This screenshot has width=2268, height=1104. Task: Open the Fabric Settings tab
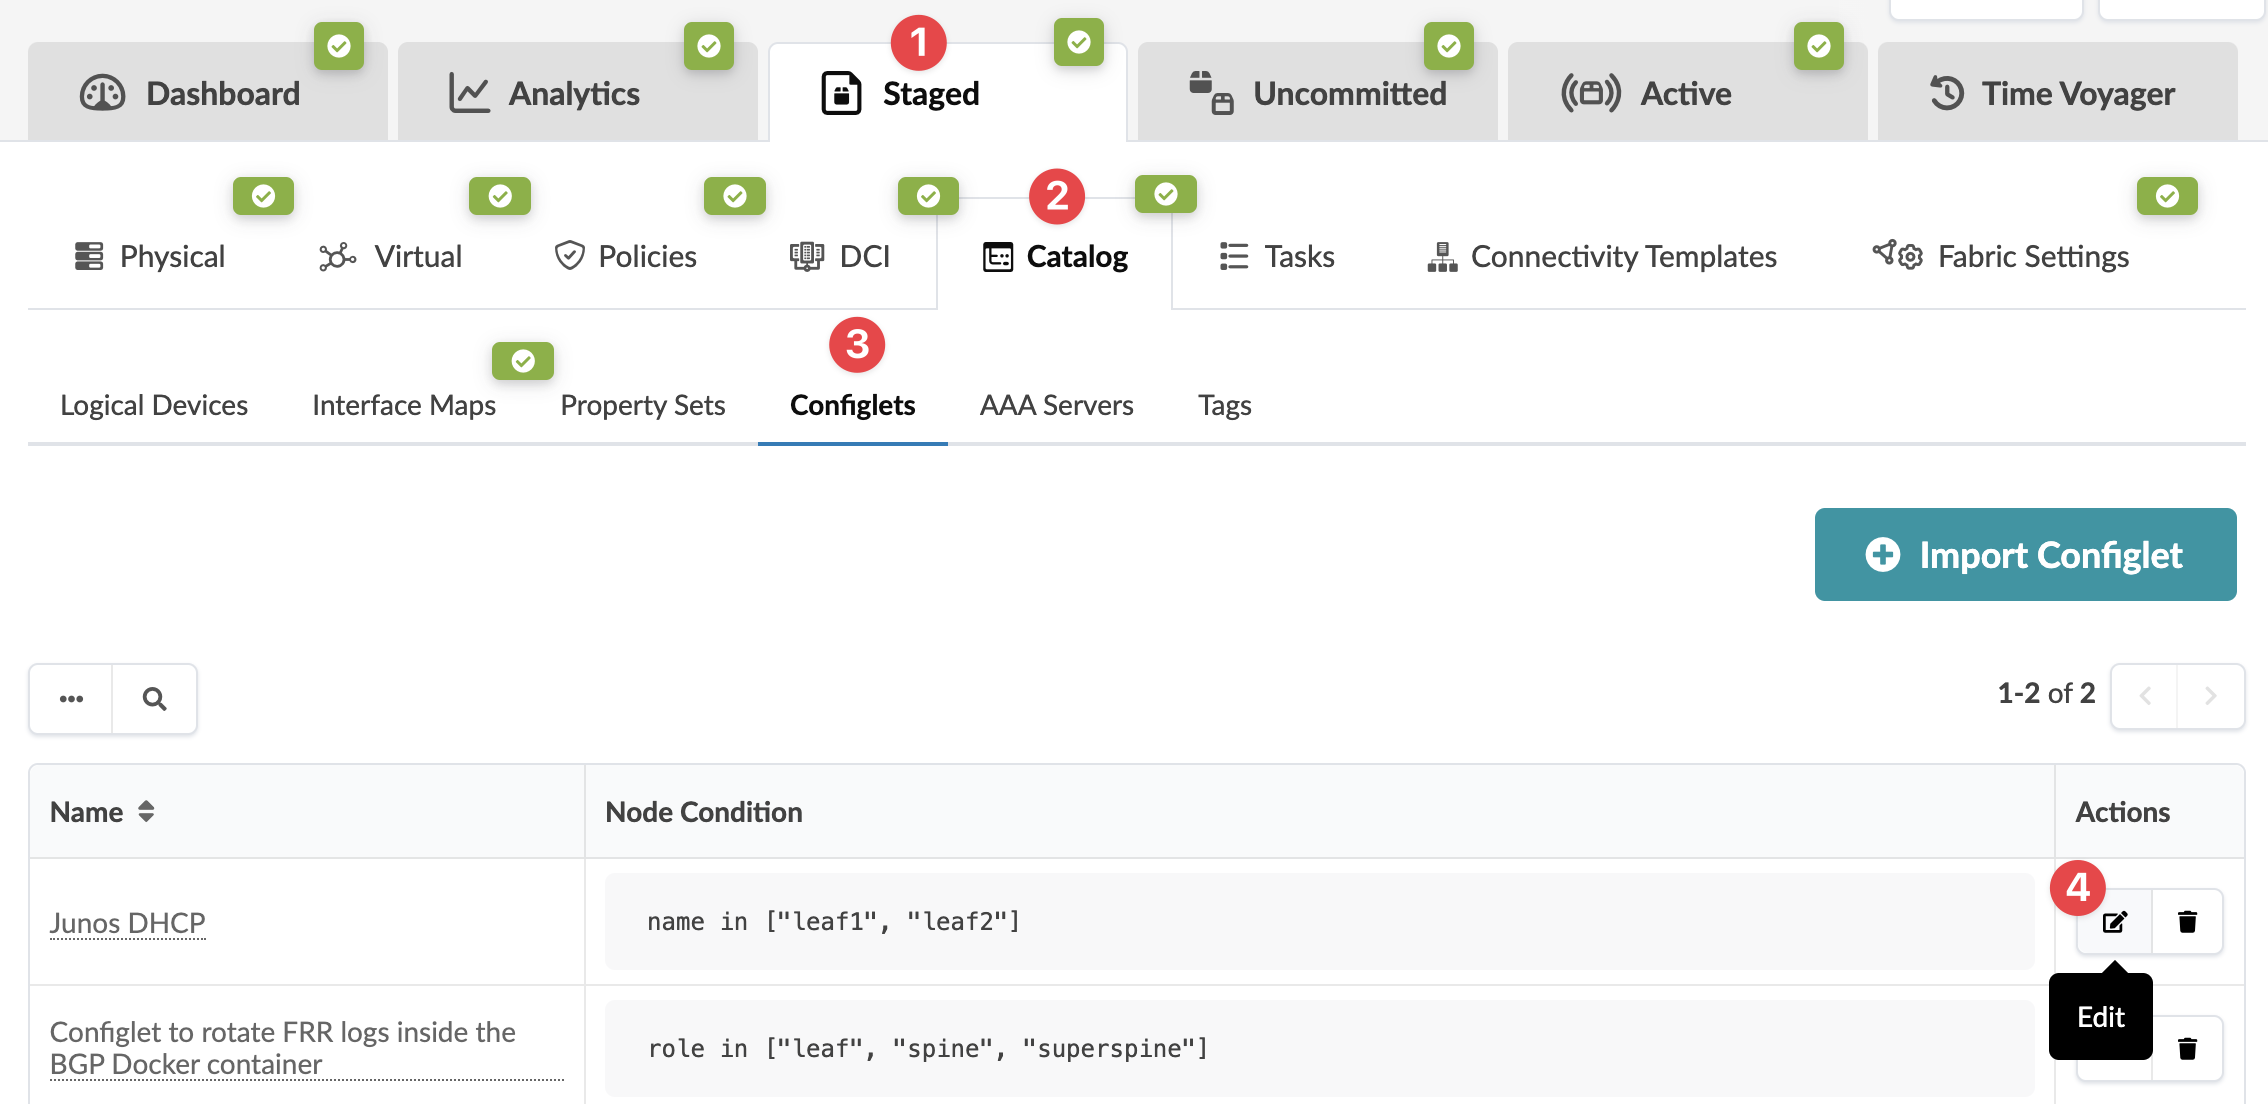[x=2001, y=257]
